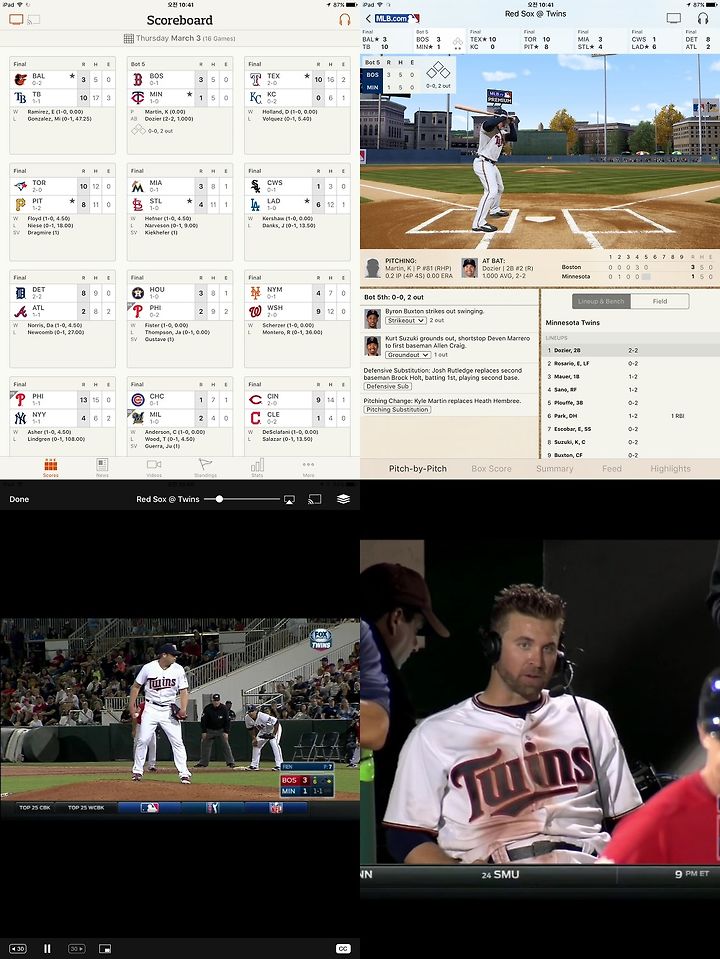Screen dimensions: 720x959
Task: Tap the TV icon in Gameday header
Action: point(674,18)
